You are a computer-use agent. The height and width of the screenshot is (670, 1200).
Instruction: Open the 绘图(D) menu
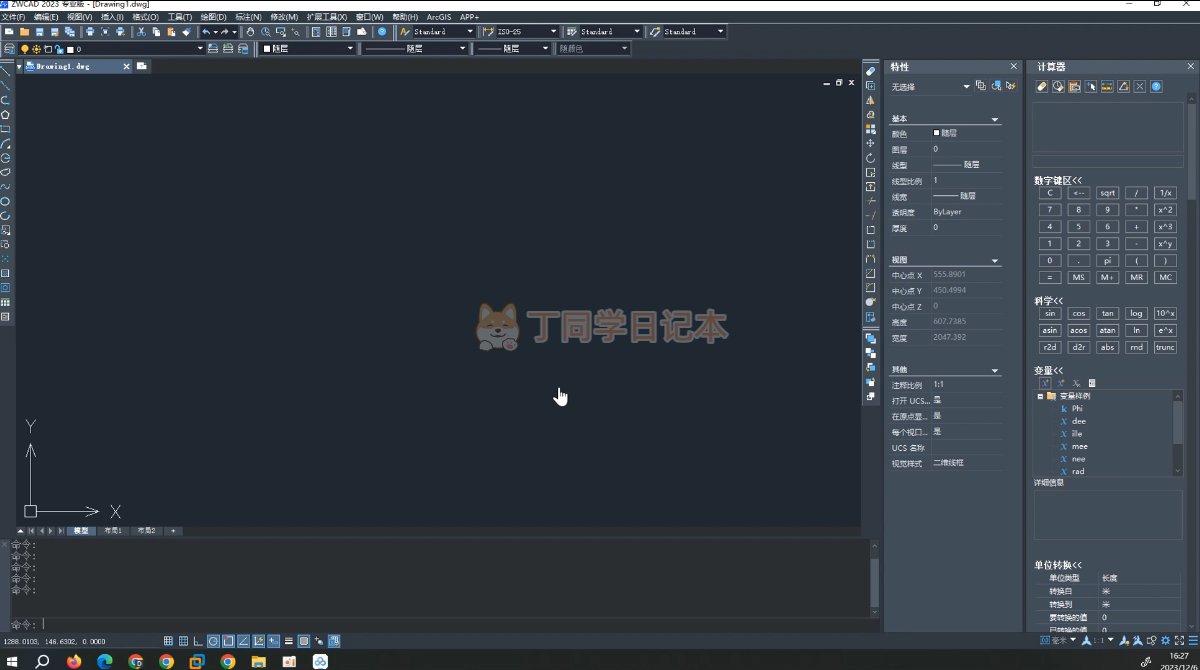pyautogui.click(x=212, y=17)
